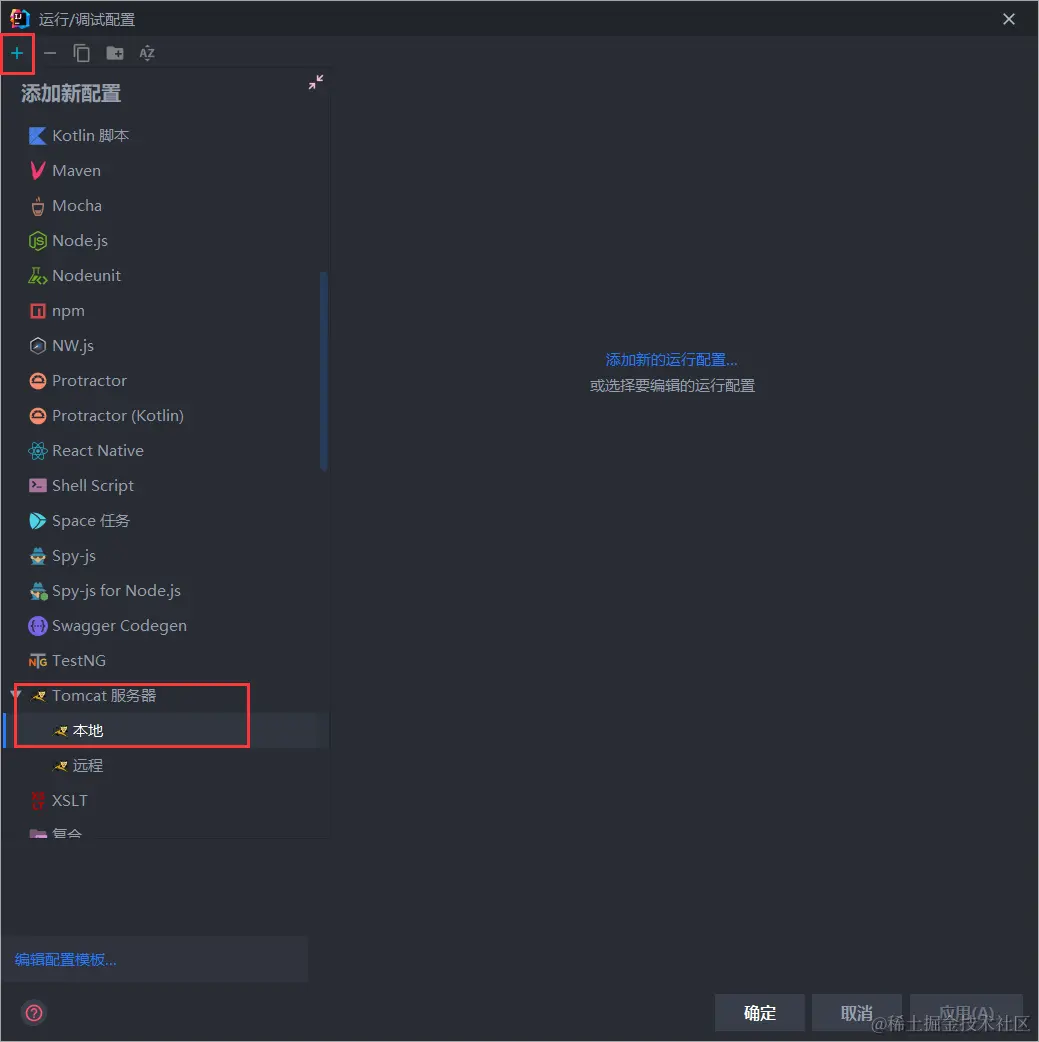This screenshot has width=1039, height=1042.
Task: Click the new folder toolbar icon
Action: 115,53
